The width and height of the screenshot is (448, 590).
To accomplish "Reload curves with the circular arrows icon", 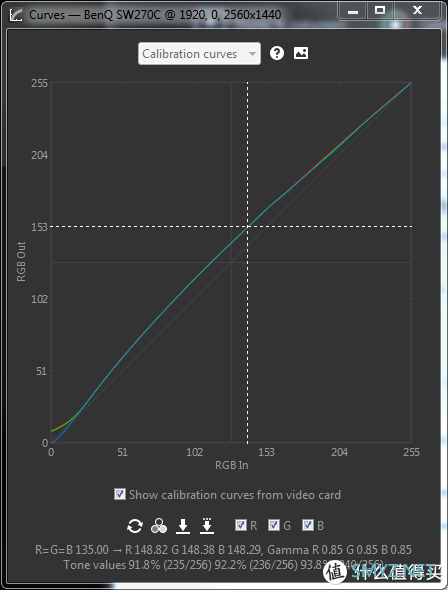I will pyautogui.click(x=135, y=526).
